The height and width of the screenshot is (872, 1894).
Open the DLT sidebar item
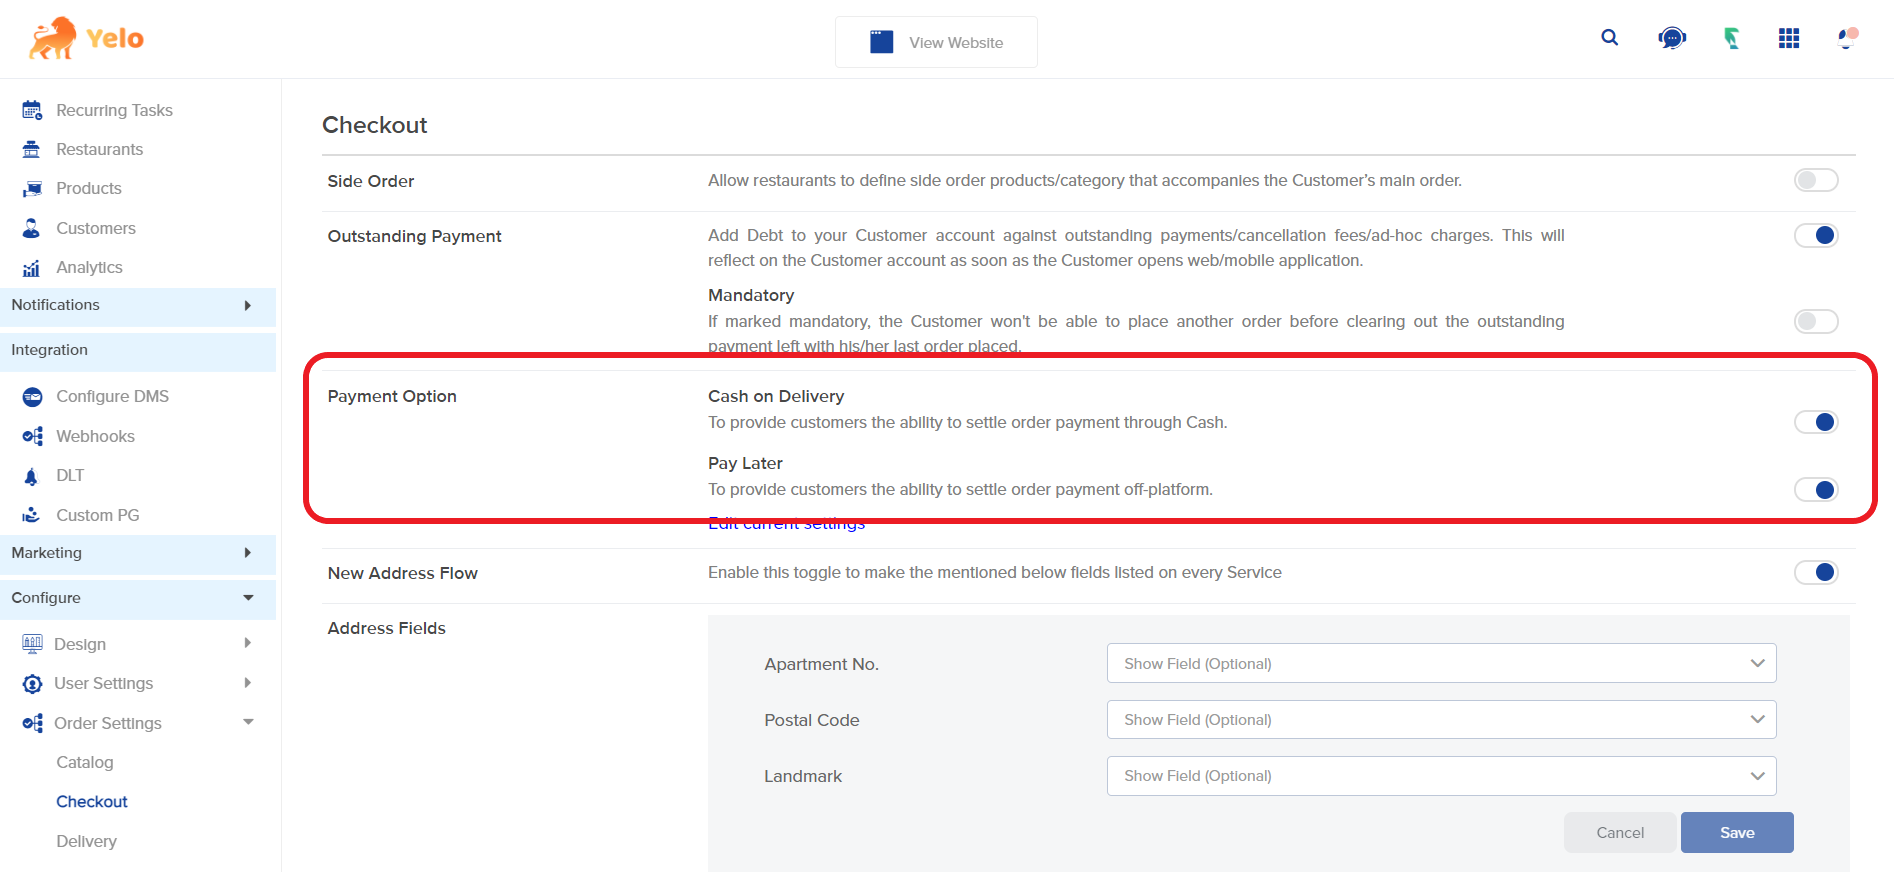[70, 476]
